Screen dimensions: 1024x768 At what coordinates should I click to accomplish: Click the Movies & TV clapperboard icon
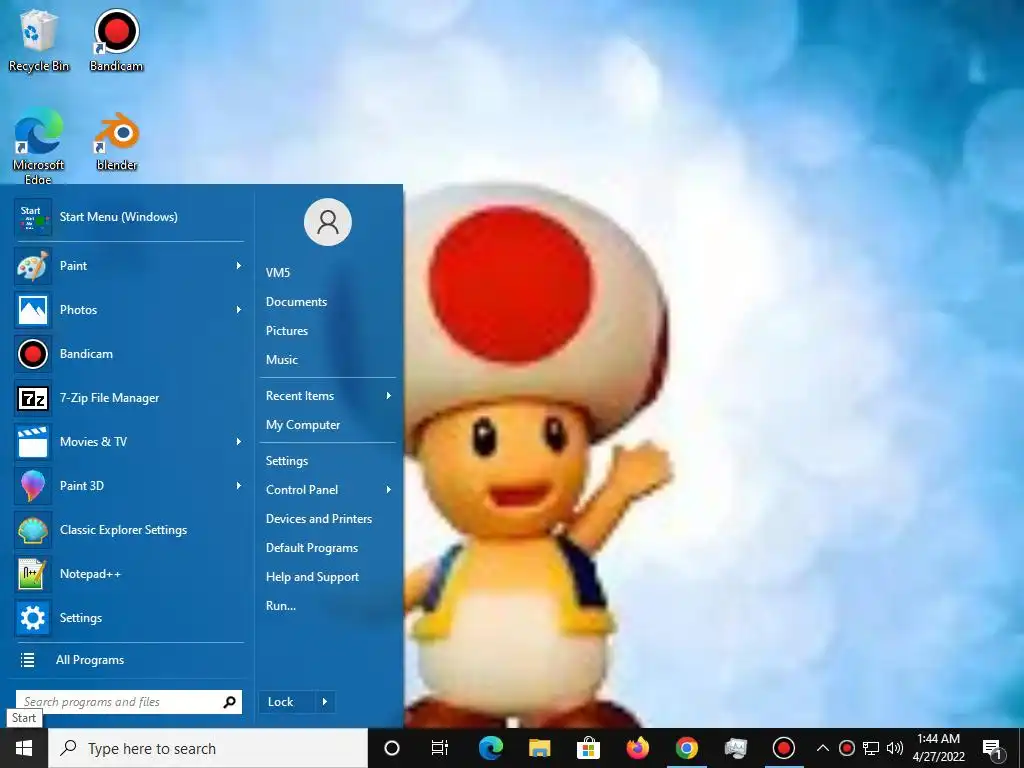(x=33, y=442)
